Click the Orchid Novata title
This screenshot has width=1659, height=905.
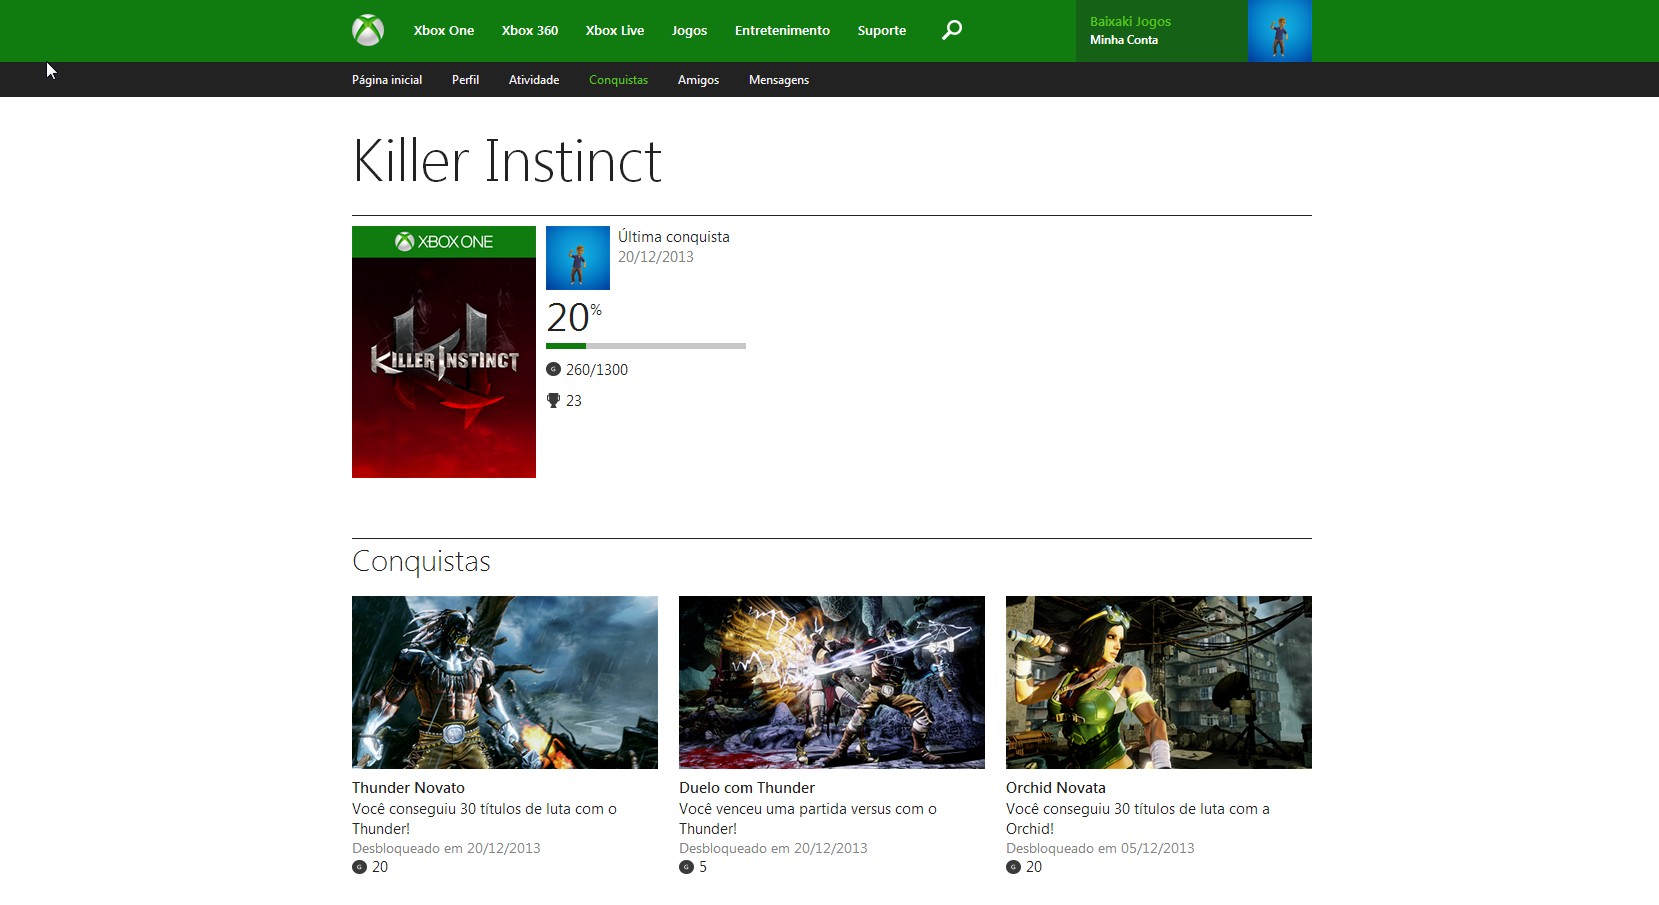1056,788
